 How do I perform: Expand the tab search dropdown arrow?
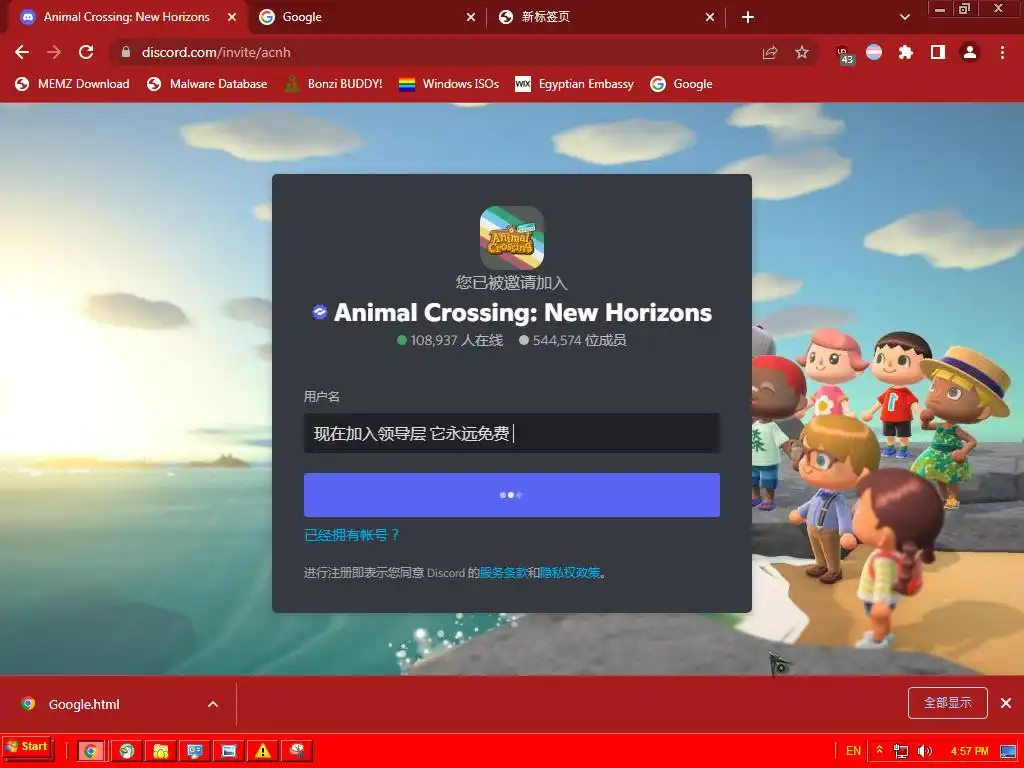click(905, 17)
